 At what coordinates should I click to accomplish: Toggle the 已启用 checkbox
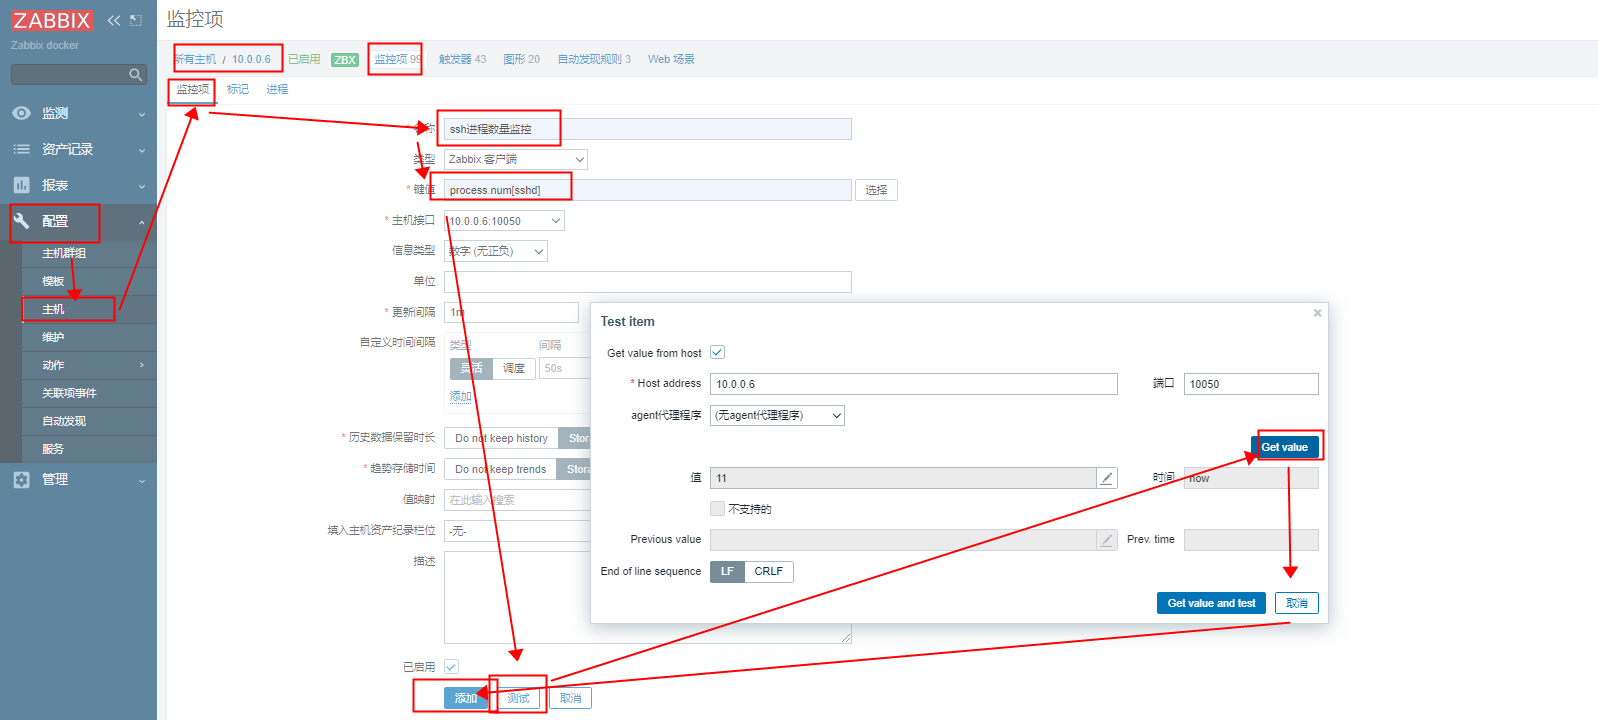tap(451, 666)
